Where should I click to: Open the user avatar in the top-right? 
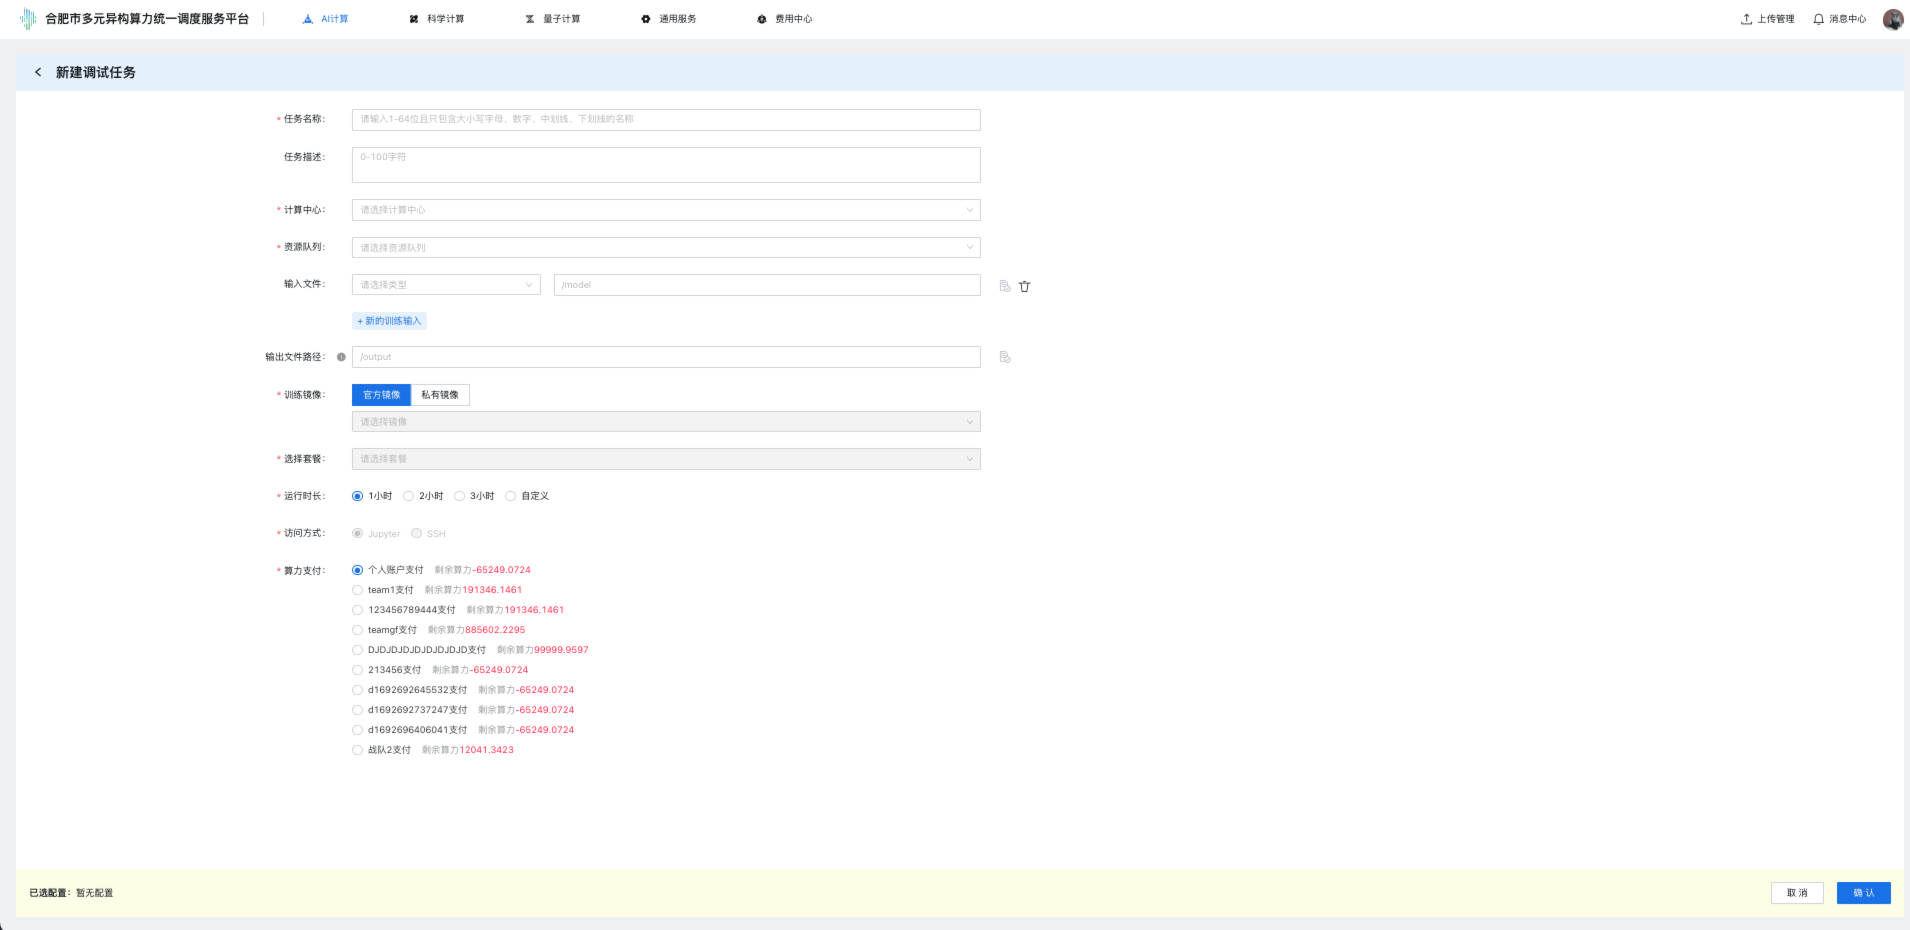pos(1892,19)
